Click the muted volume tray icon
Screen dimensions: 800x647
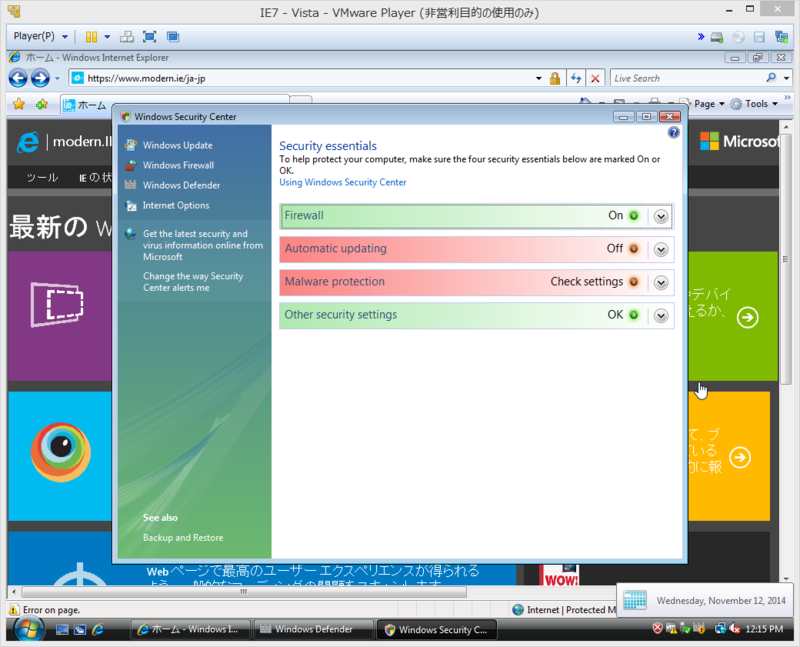[x=735, y=629]
